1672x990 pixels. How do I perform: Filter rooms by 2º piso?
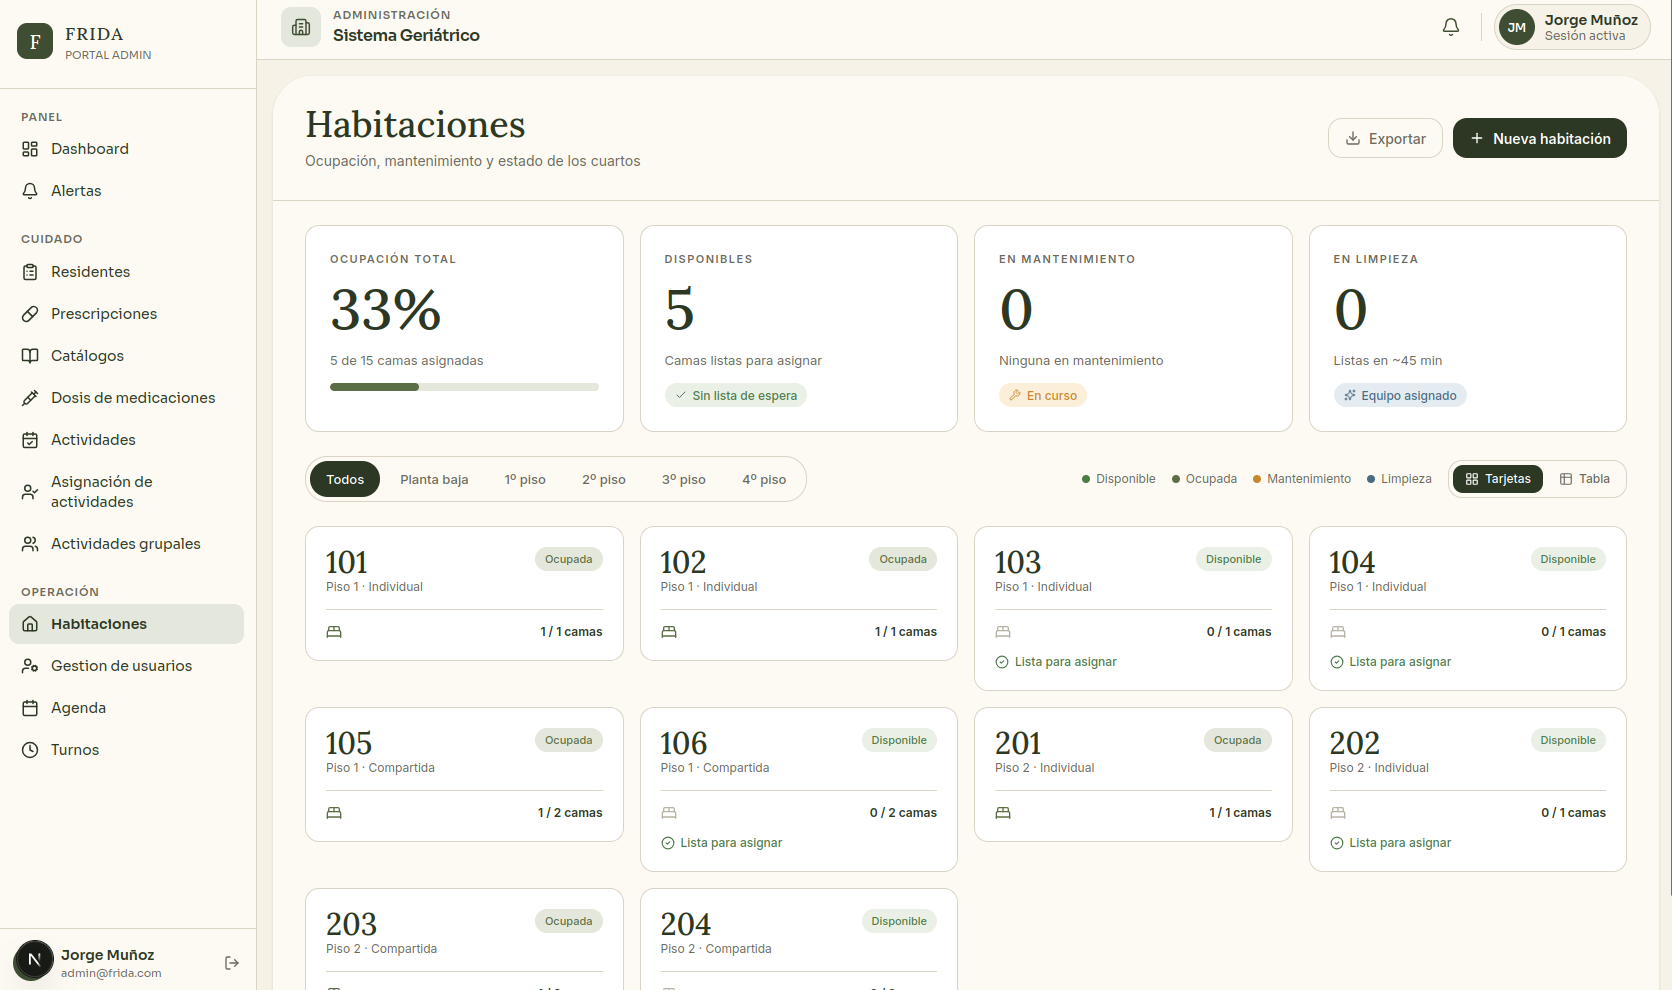[x=604, y=480]
